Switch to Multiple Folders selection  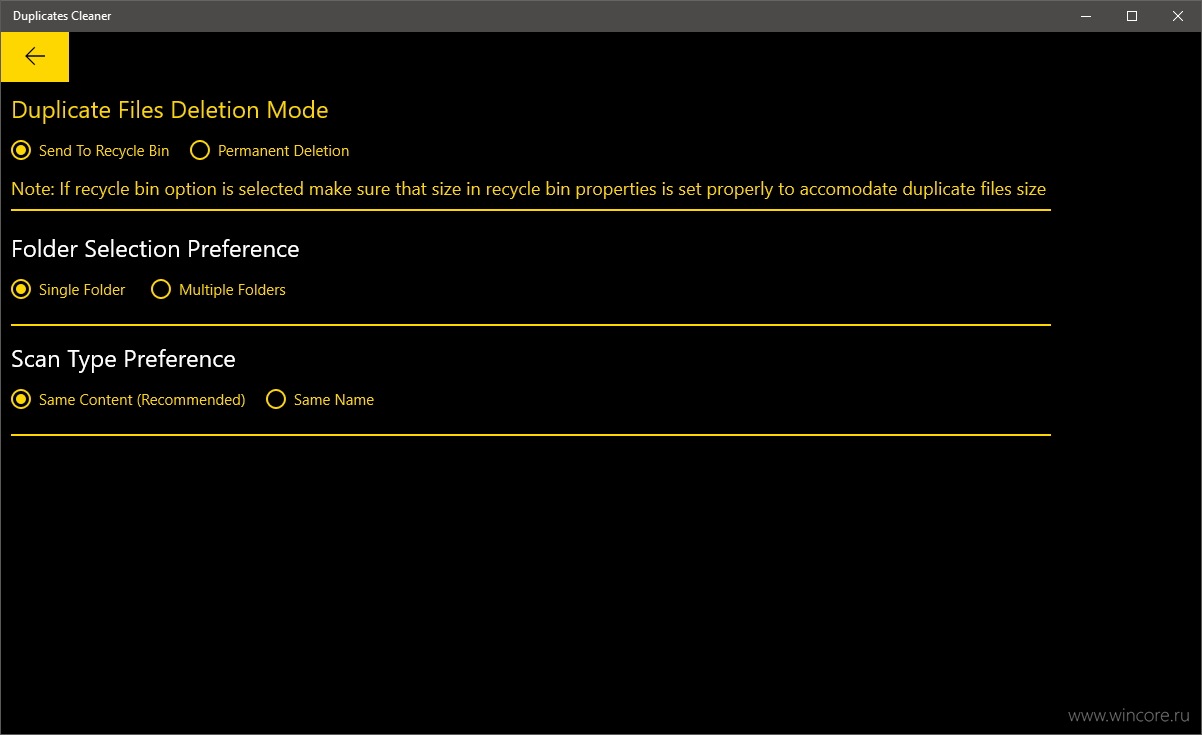coord(218,290)
